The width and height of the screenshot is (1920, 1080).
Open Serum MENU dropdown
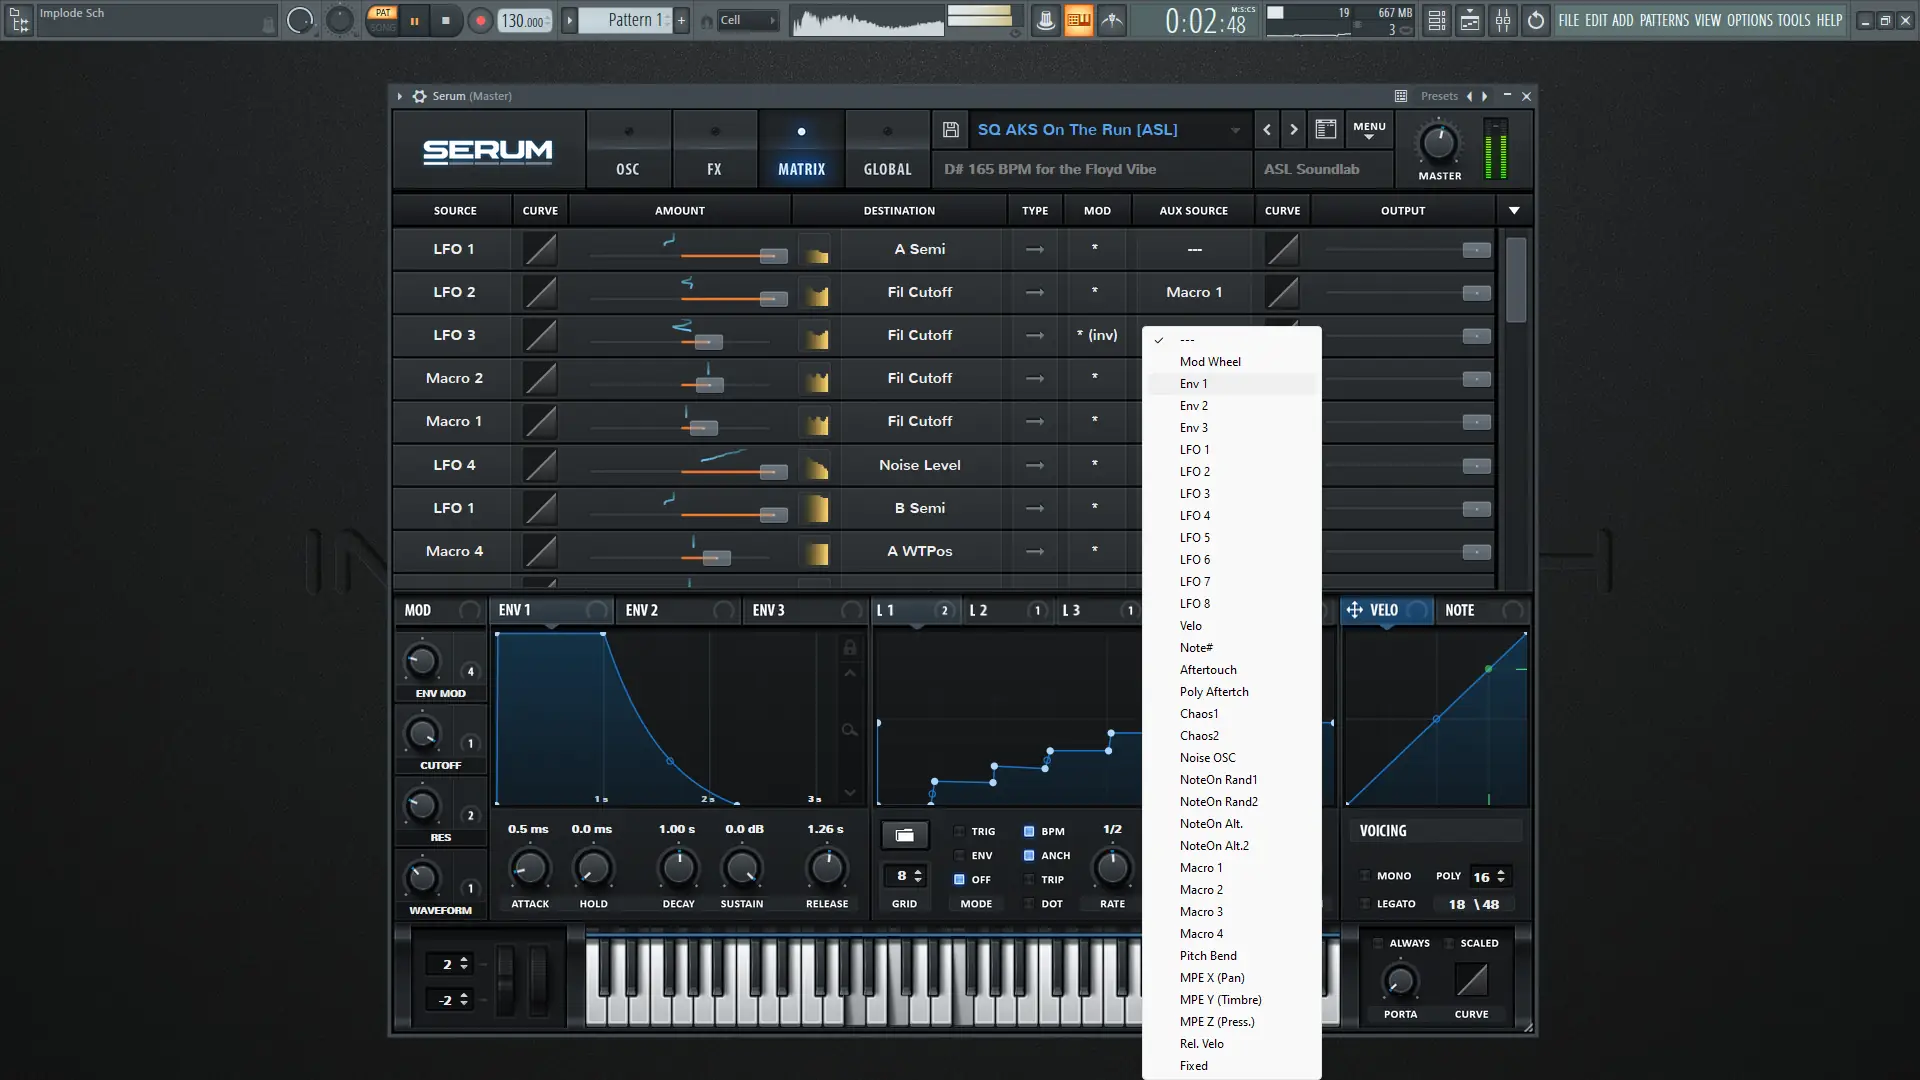point(1369,129)
